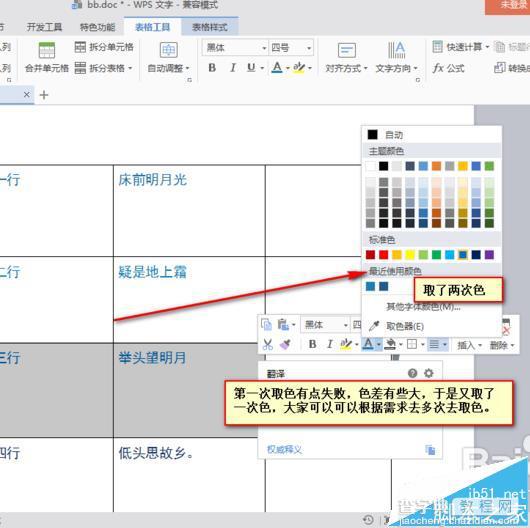Pick the green standard color swatch

(436, 254)
